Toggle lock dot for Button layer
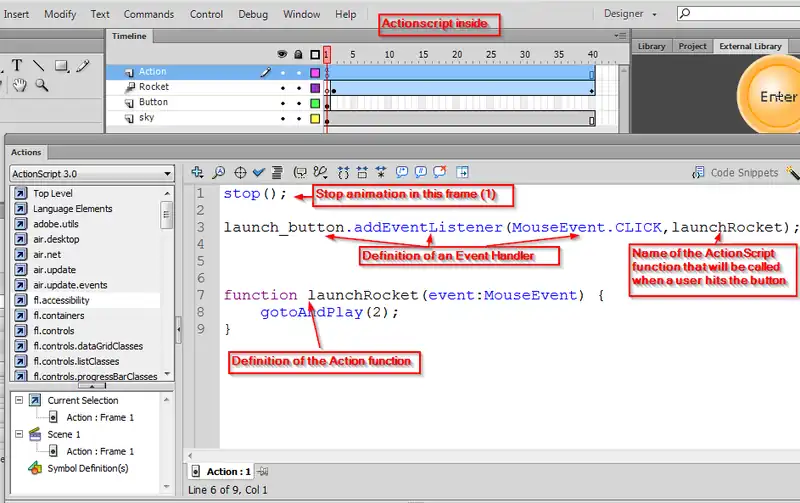Screen dimensions: 800x503 pyautogui.click(x=298, y=102)
